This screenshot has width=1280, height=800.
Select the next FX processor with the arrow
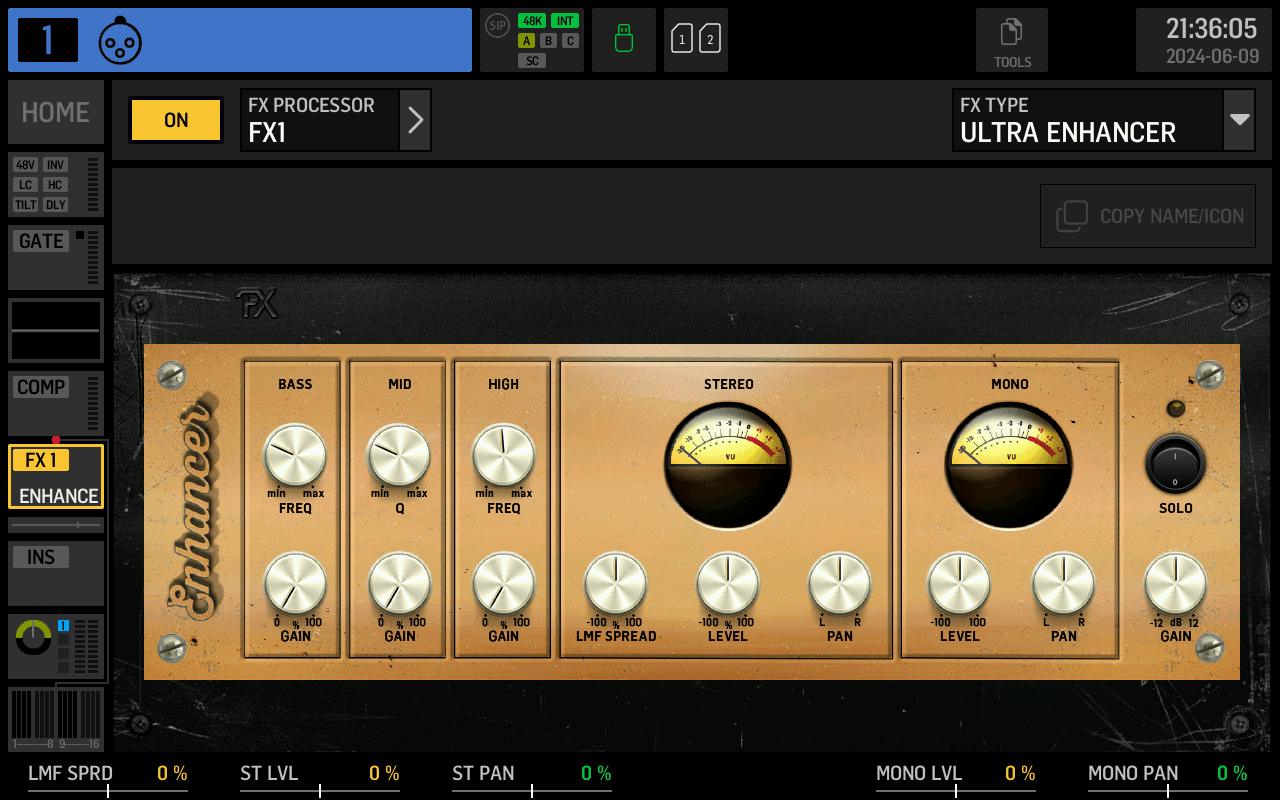415,120
